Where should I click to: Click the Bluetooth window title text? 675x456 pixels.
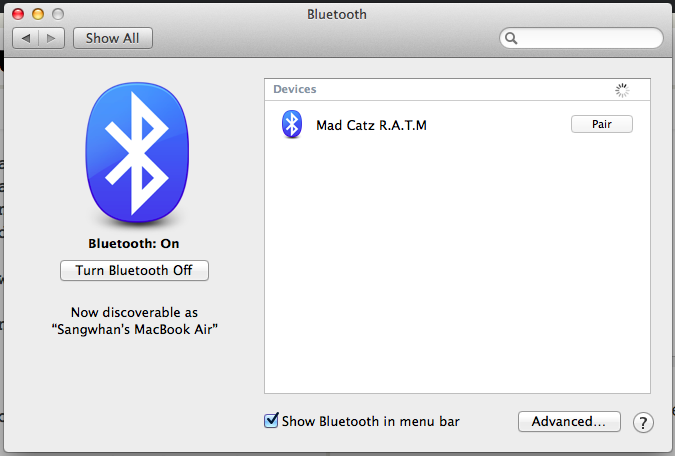click(337, 15)
